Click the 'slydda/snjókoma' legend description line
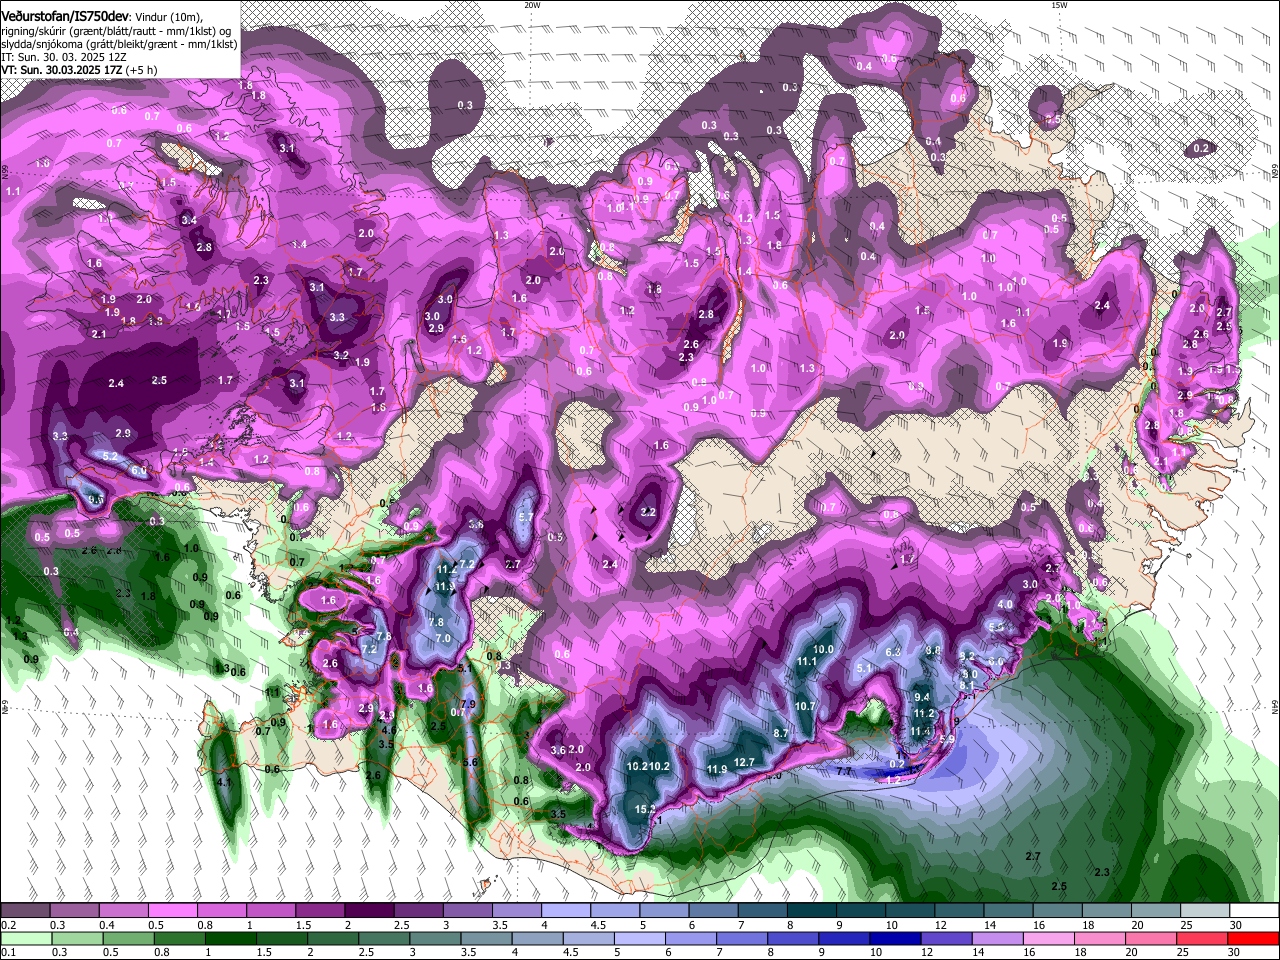1280x960 pixels. pos(119,44)
